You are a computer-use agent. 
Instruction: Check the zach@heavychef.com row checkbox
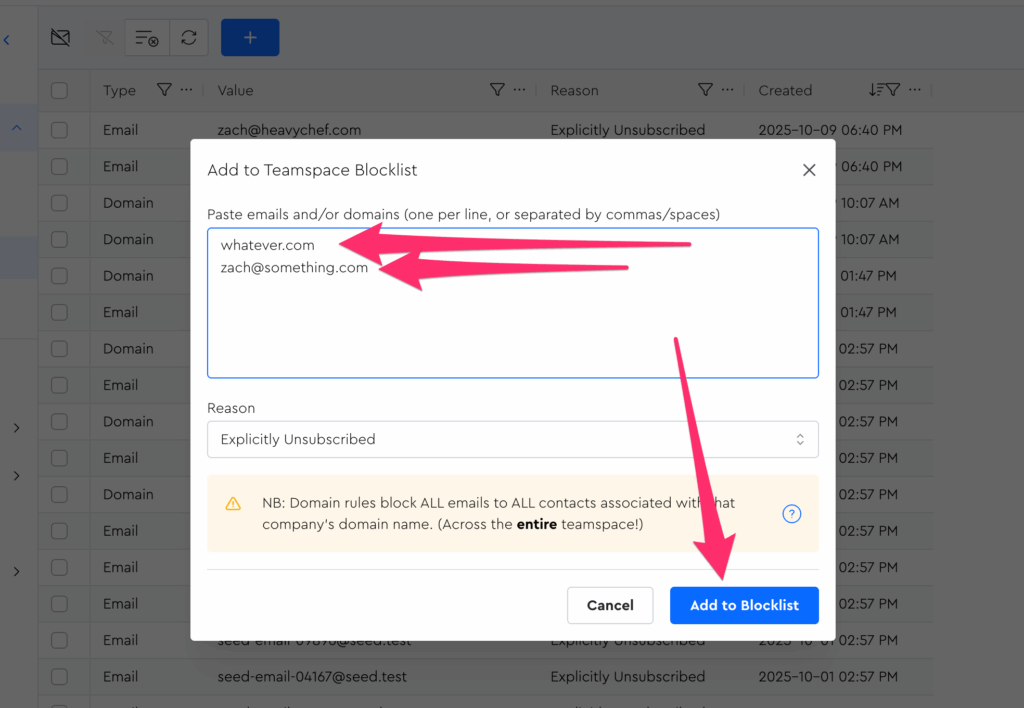click(60, 130)
